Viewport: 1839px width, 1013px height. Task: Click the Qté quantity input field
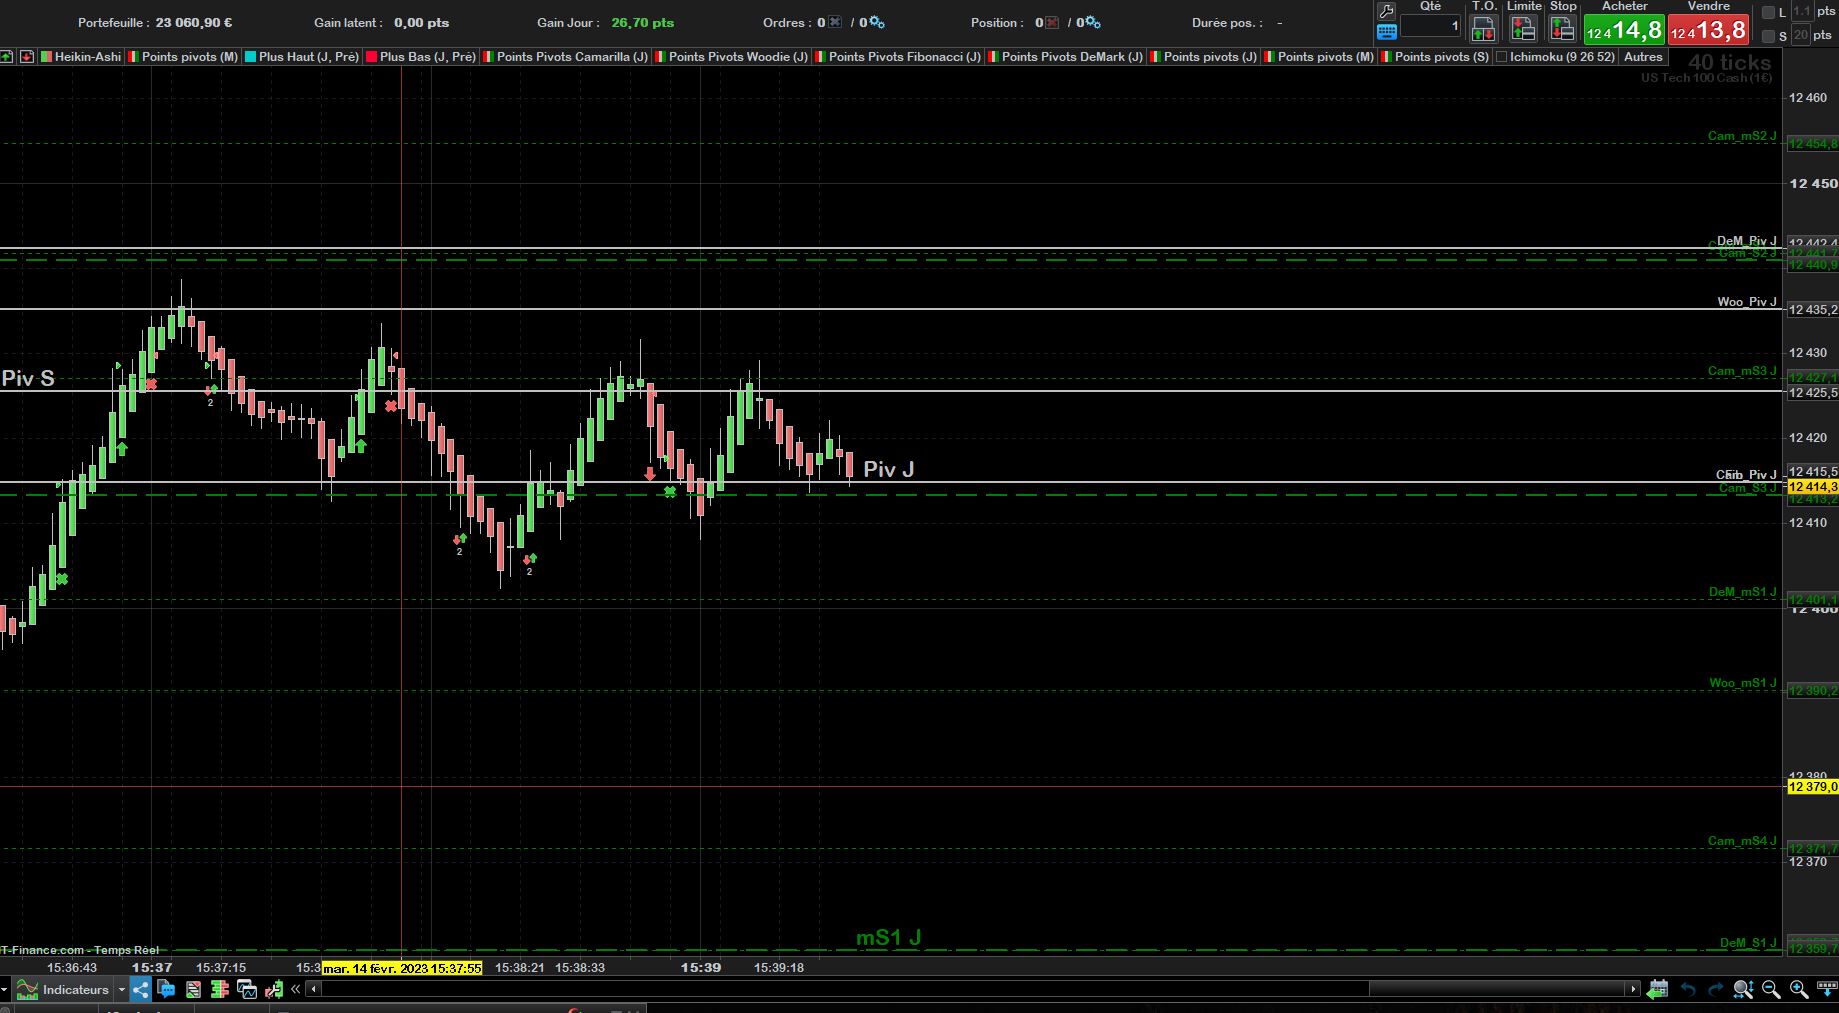(1431, 26)
